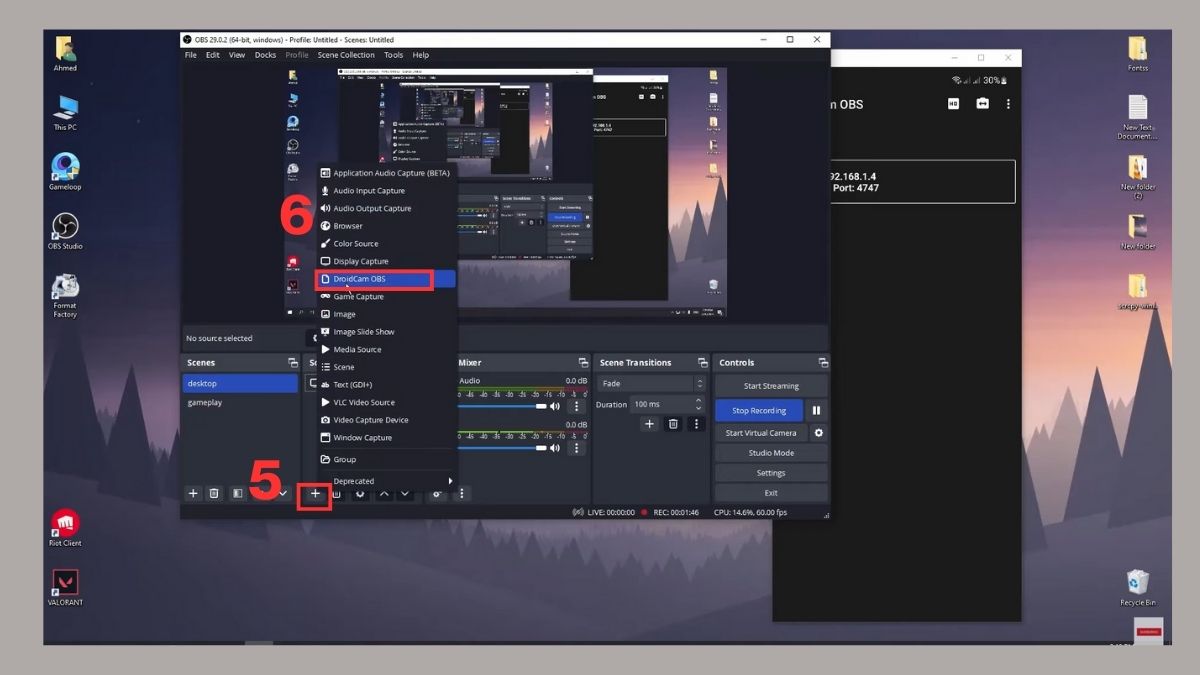This screenshot has width=1200, height=675.
Task: Undock the Audio Mixer panel
Action: [583, 363]
